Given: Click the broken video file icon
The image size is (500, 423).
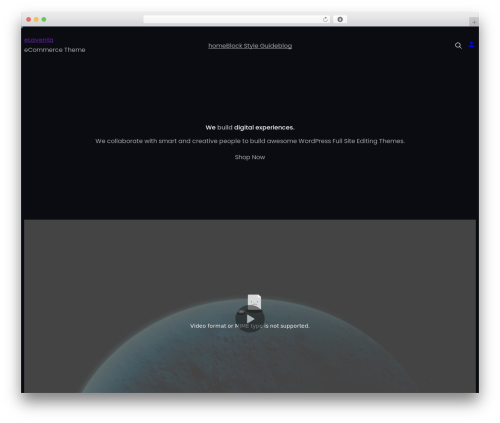Looking at the screenshot, I should (254, 302).
